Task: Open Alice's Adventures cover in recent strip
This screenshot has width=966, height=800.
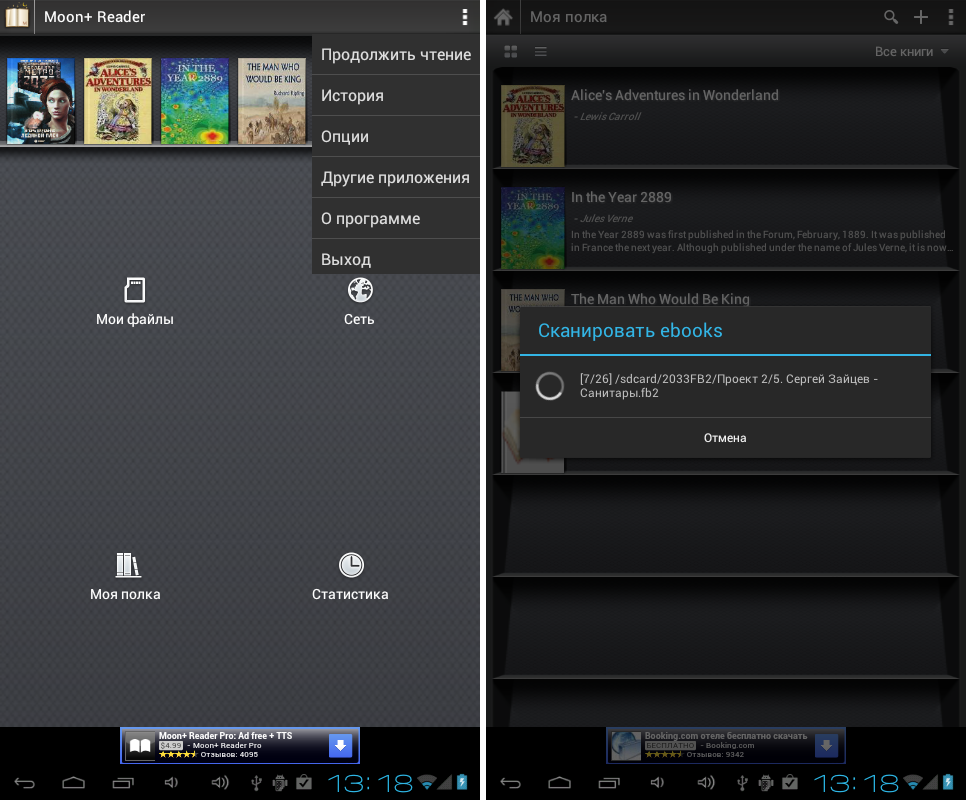Action: 118,101
